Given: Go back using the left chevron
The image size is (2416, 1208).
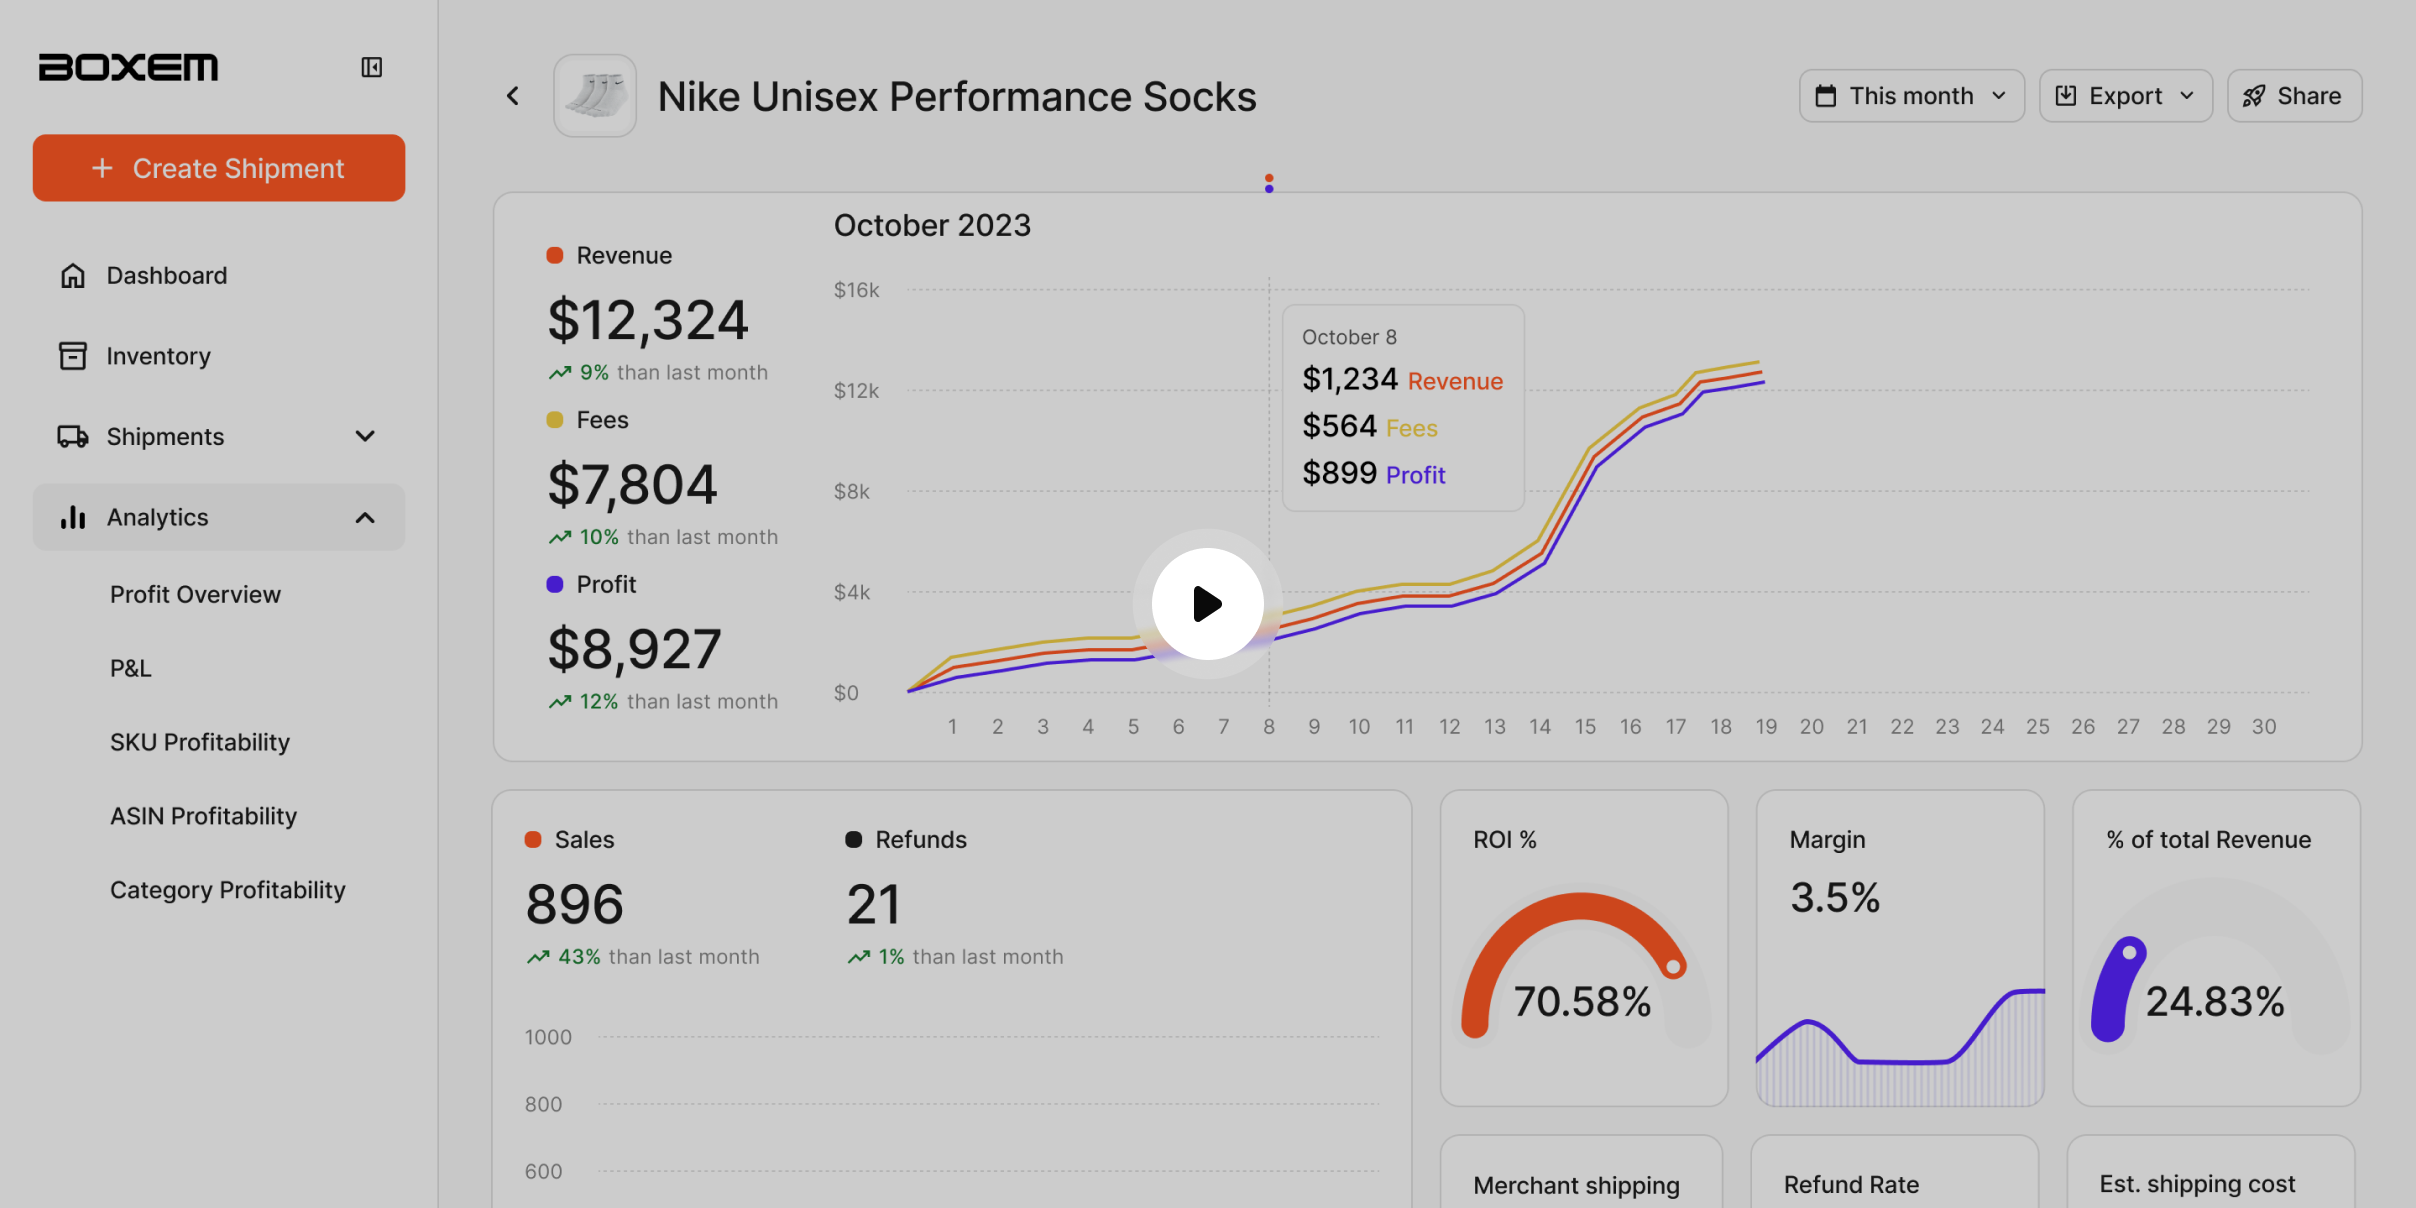Looking at the screenshot, I should click(513, 96).
